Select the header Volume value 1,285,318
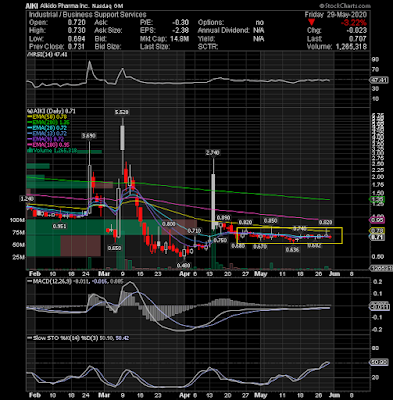 351,47
